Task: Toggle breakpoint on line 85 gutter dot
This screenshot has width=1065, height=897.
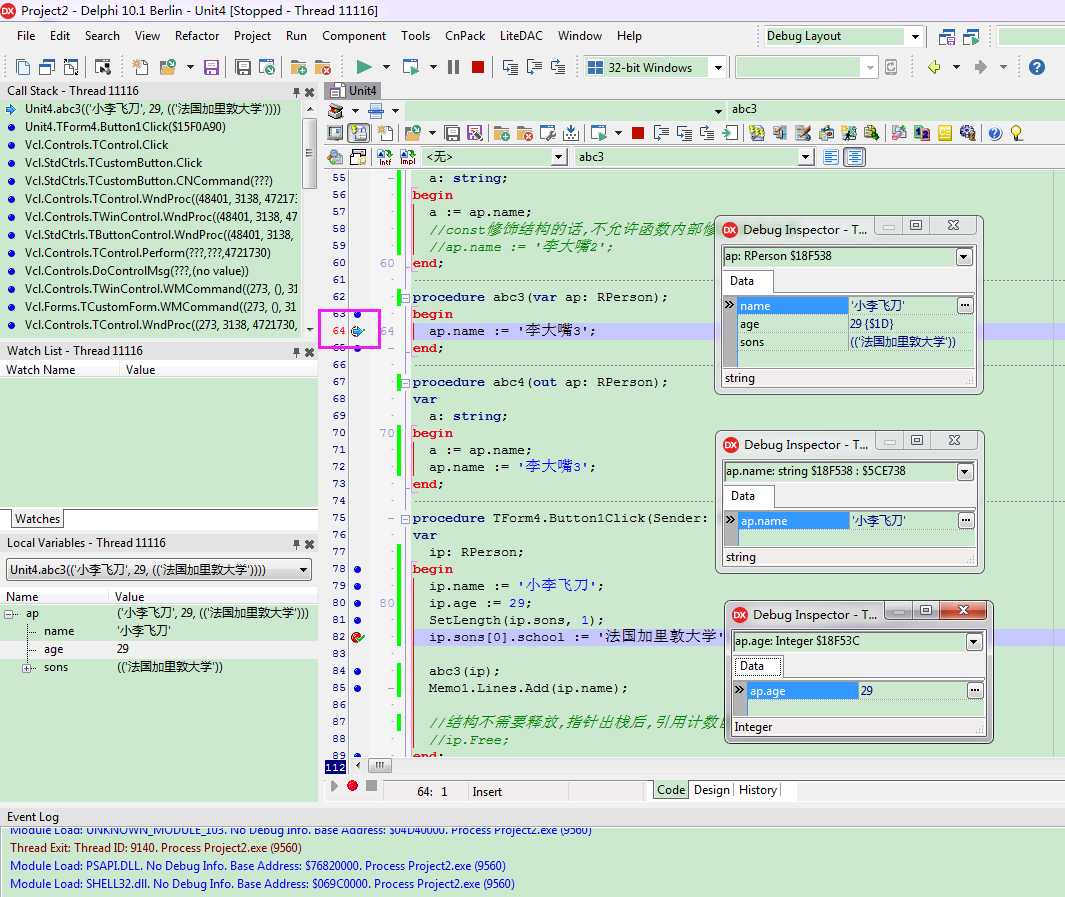Action: [358, 688]
